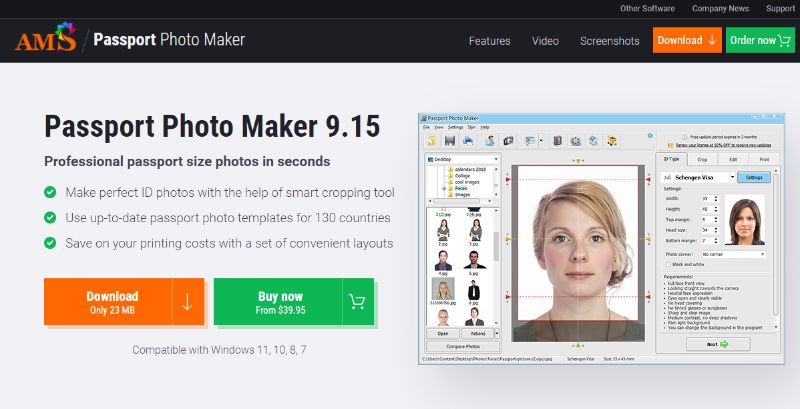The image size is (800, 409).
Task: Click the printer toolbar icon
Action: point(468,141)
